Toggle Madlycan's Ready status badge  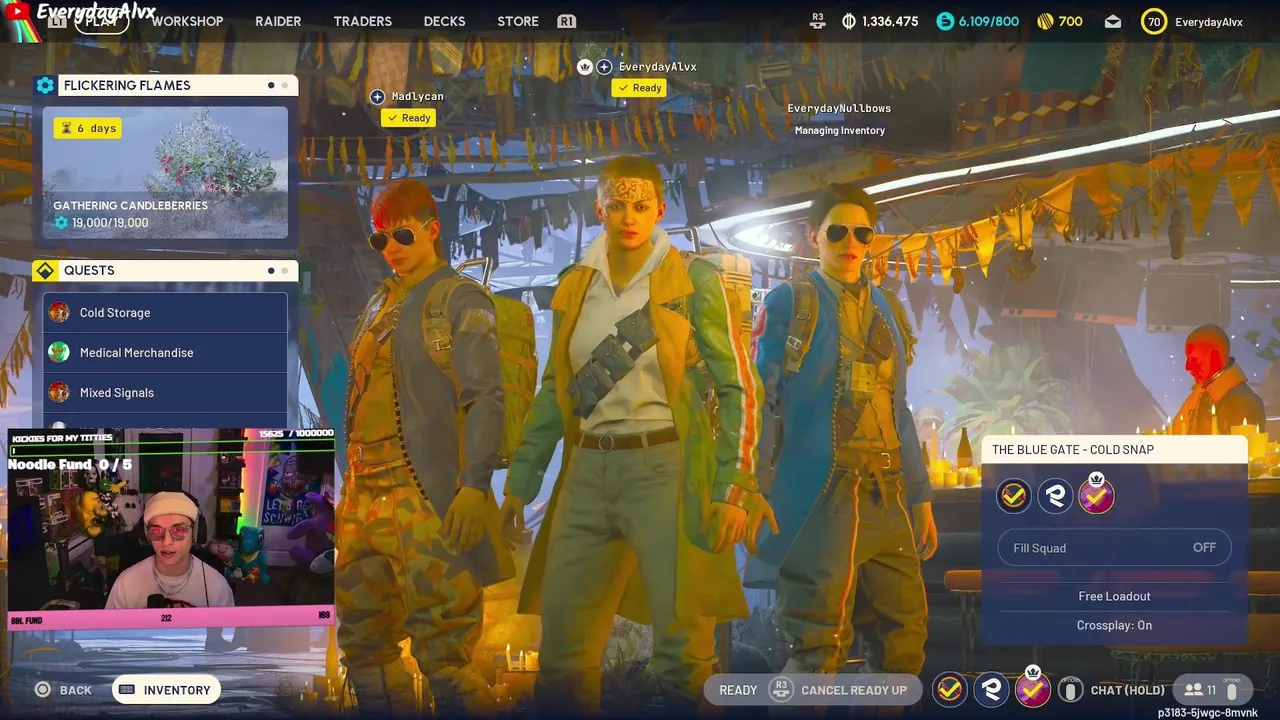pyautogui.click(x=409, y=118)
